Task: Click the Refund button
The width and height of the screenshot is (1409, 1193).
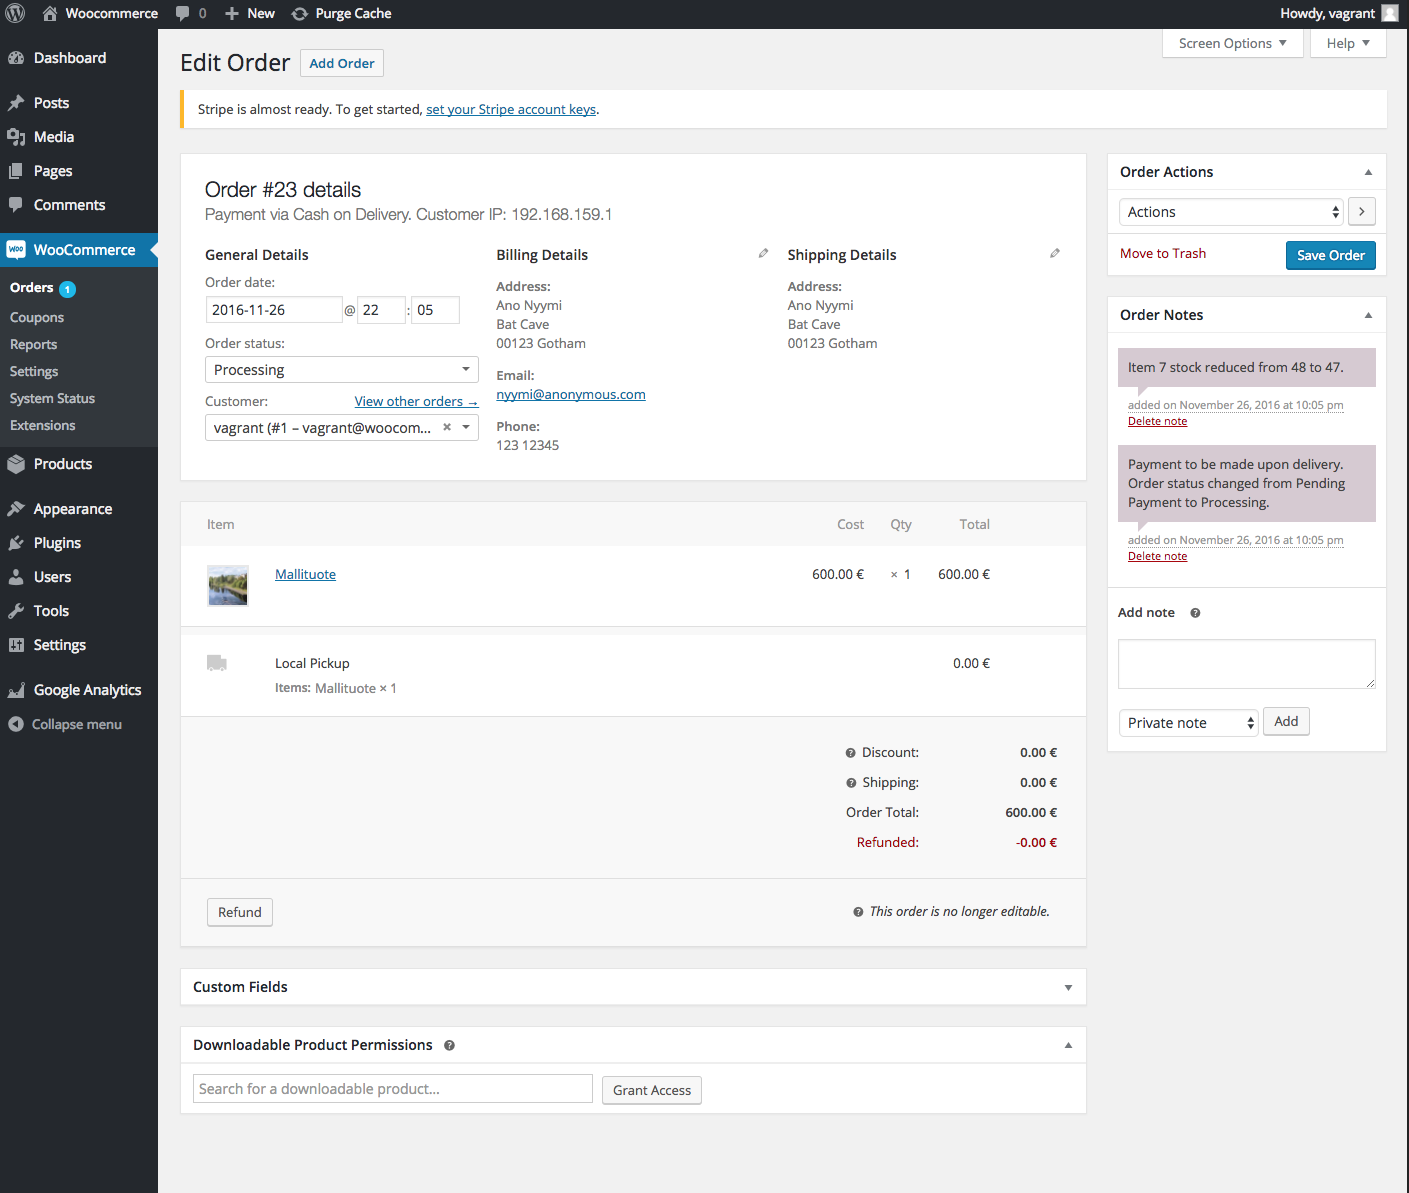Action: [240, 912]
